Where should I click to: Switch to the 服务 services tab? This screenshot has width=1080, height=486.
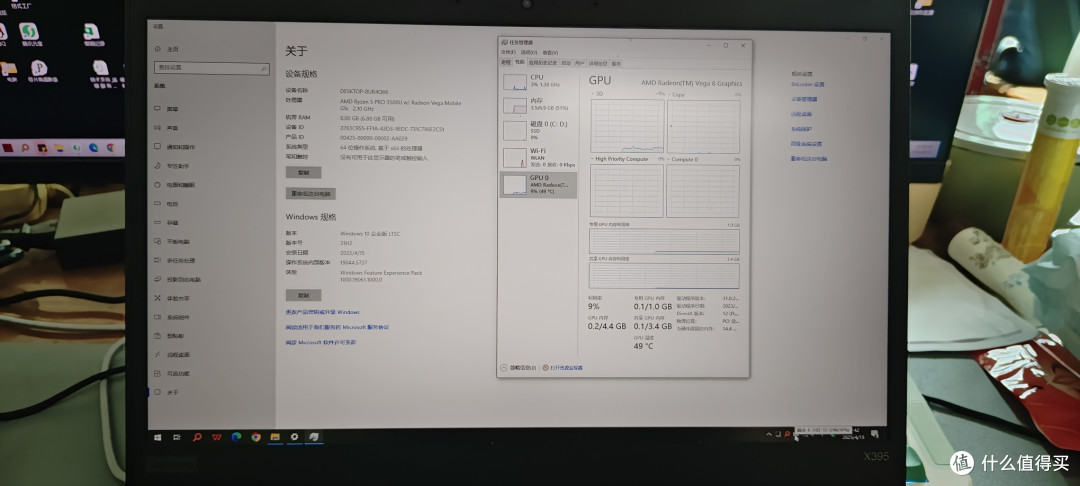point(616,63)
